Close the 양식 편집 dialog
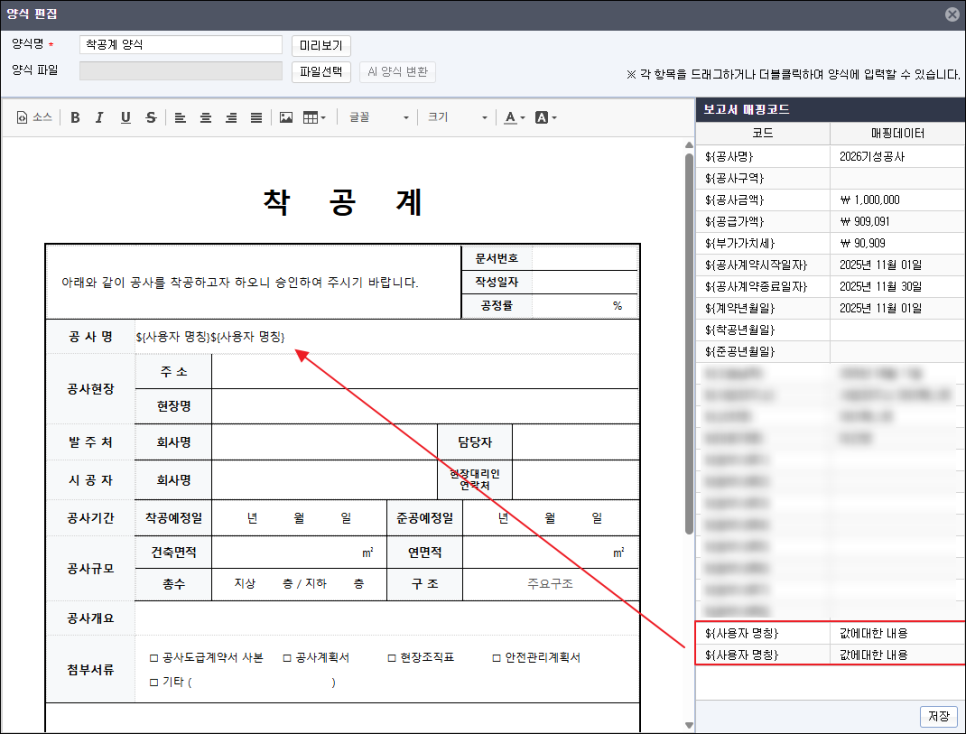Screen dimensions: 966x734 (x=952, y=14)
